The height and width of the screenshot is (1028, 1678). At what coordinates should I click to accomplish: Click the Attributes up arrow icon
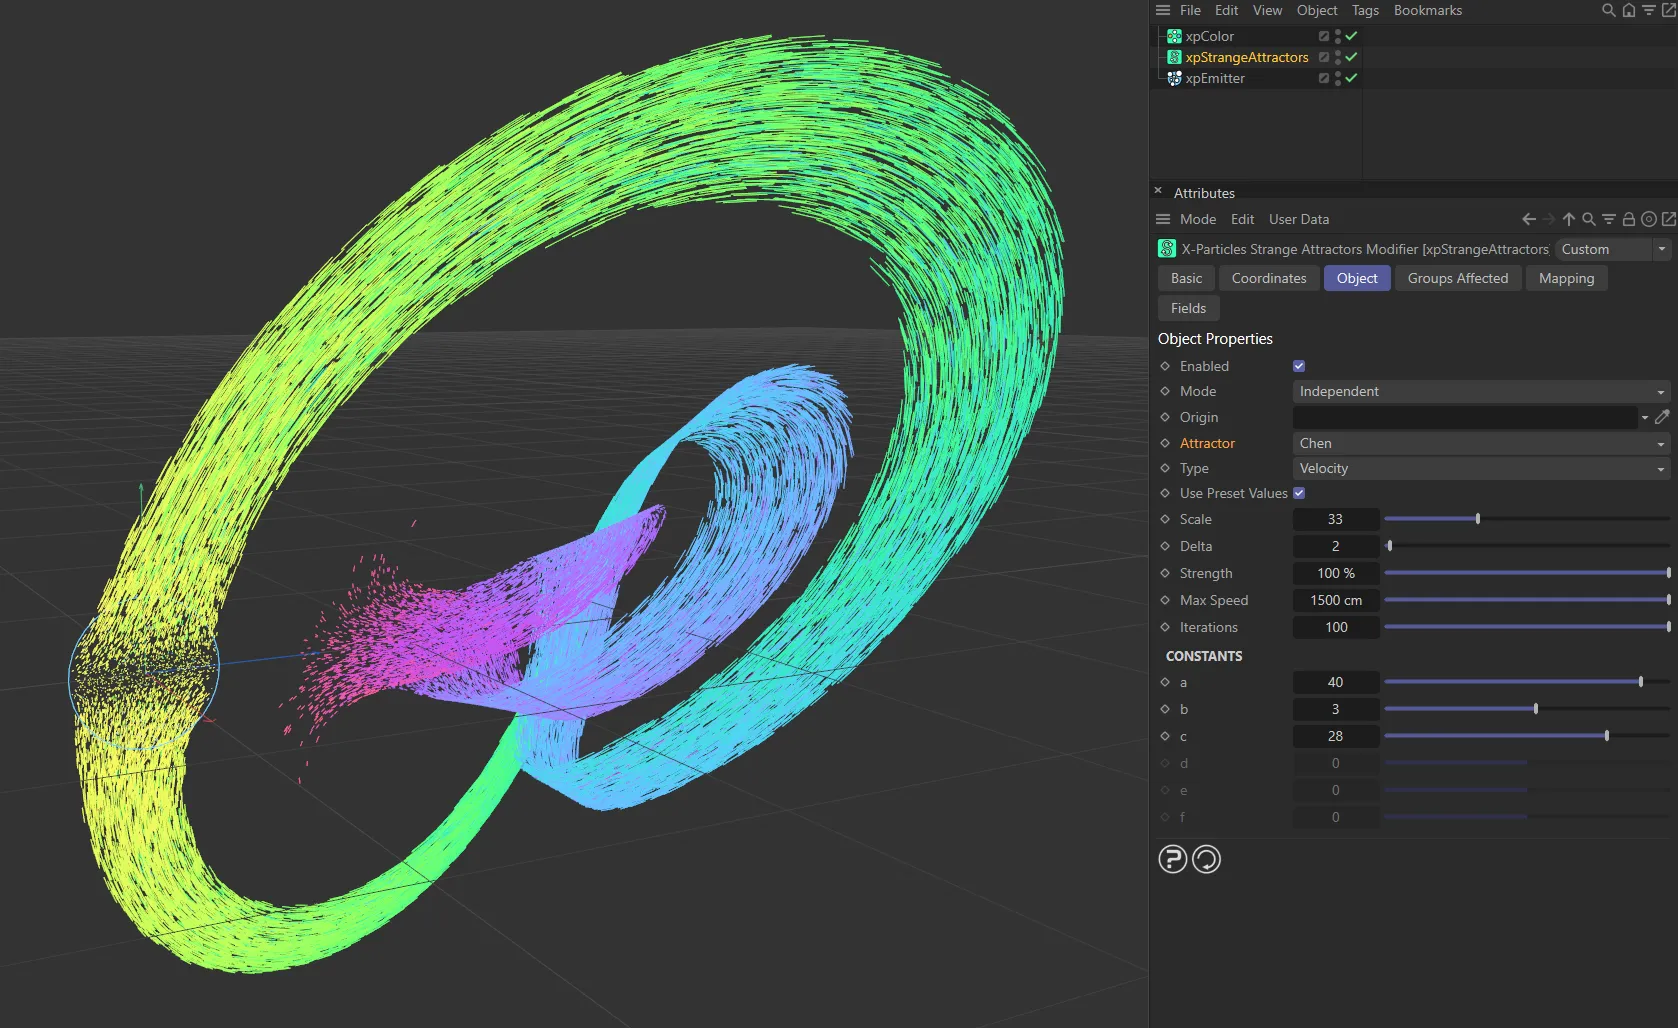pyautogui.click(x=1568, y=219)
